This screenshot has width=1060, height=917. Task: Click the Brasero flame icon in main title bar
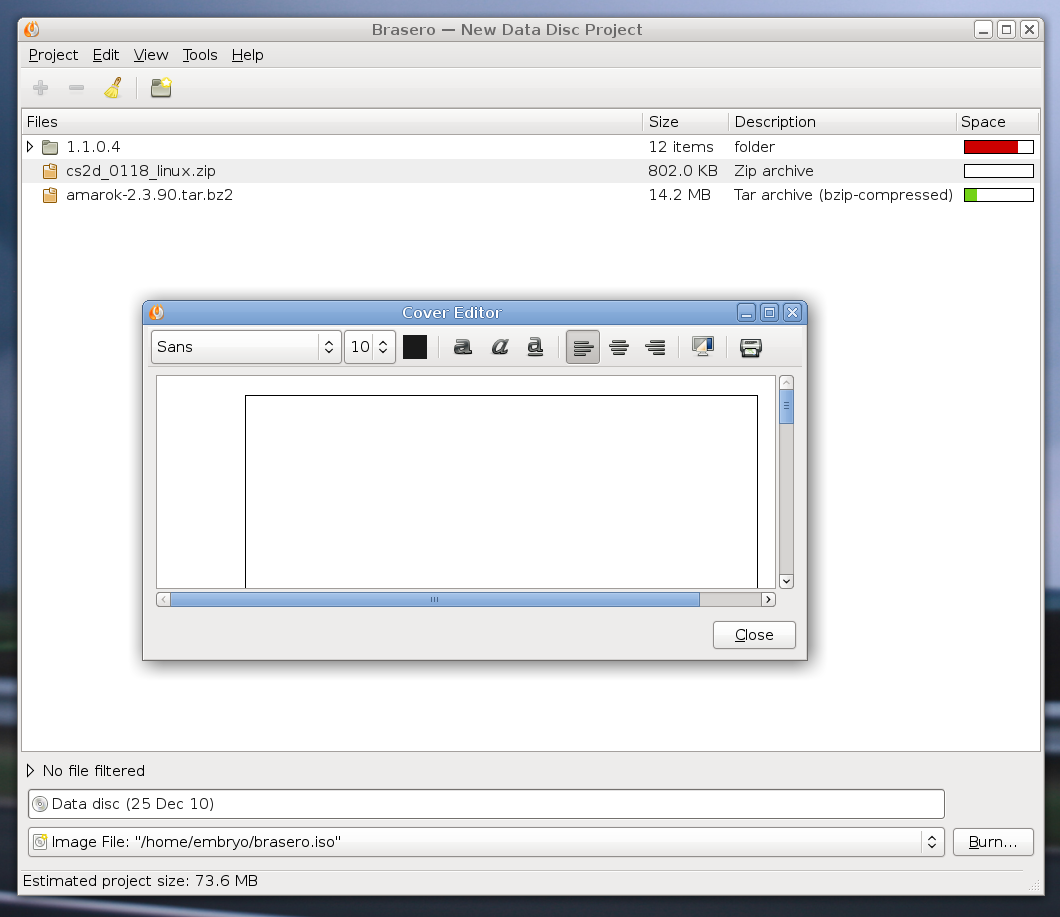click(x=32, y=29)
